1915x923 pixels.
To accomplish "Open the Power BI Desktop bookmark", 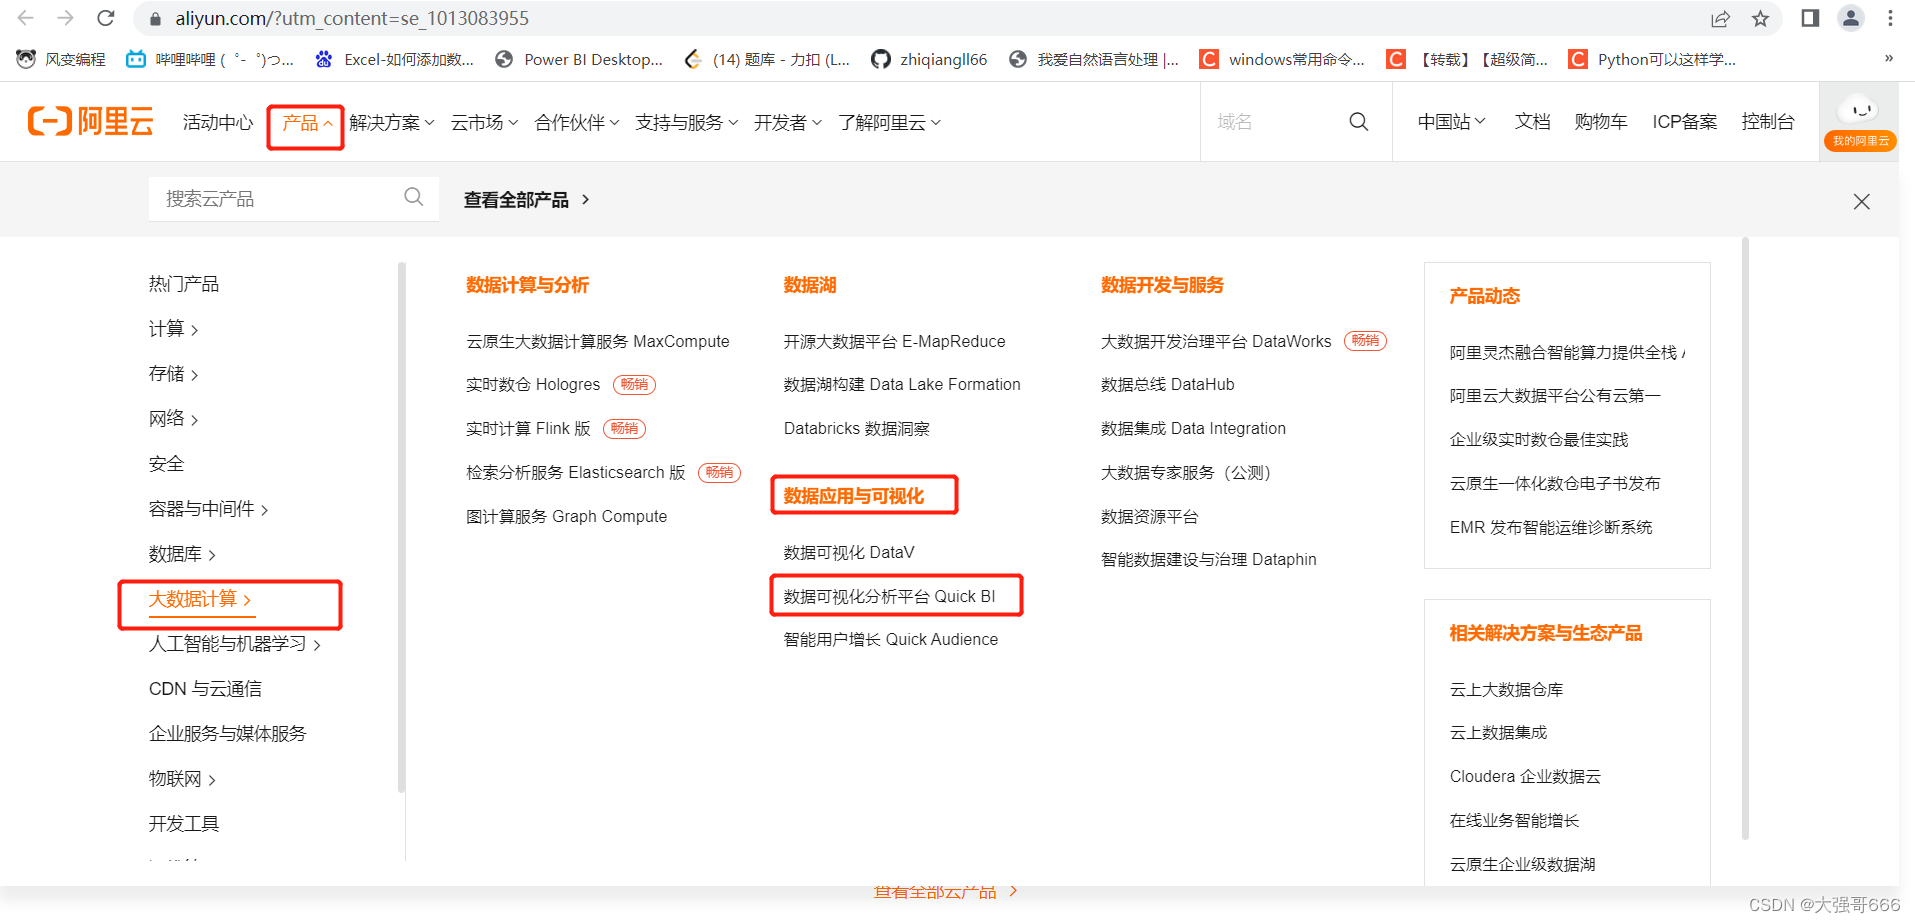I will (x=579, y=59).
